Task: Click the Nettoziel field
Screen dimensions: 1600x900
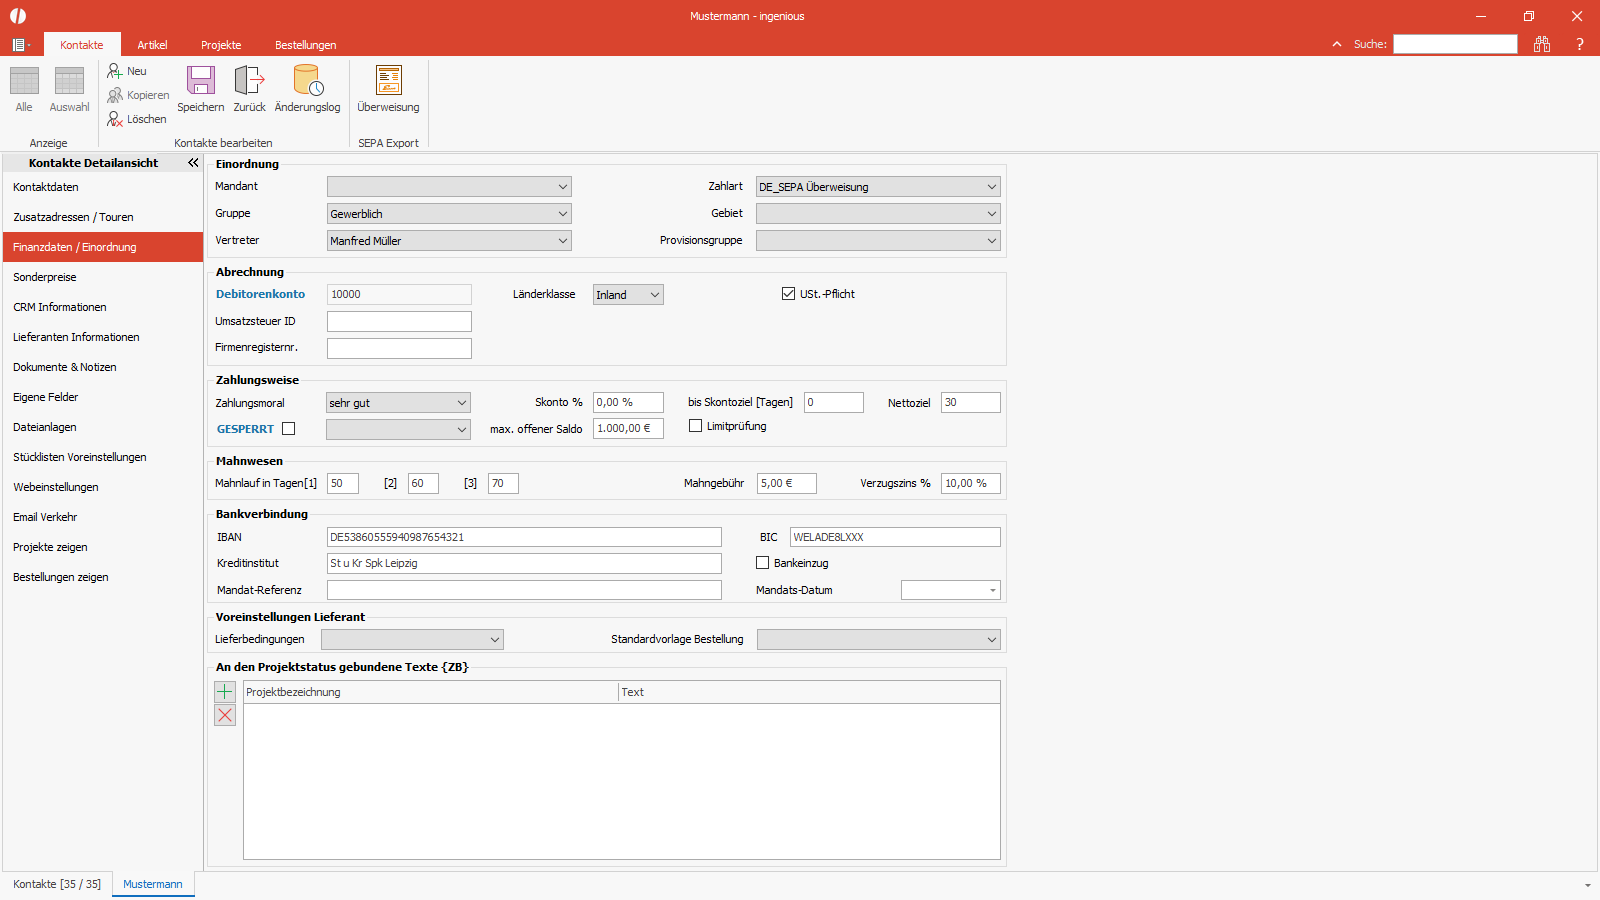Action: click(970, 402)
